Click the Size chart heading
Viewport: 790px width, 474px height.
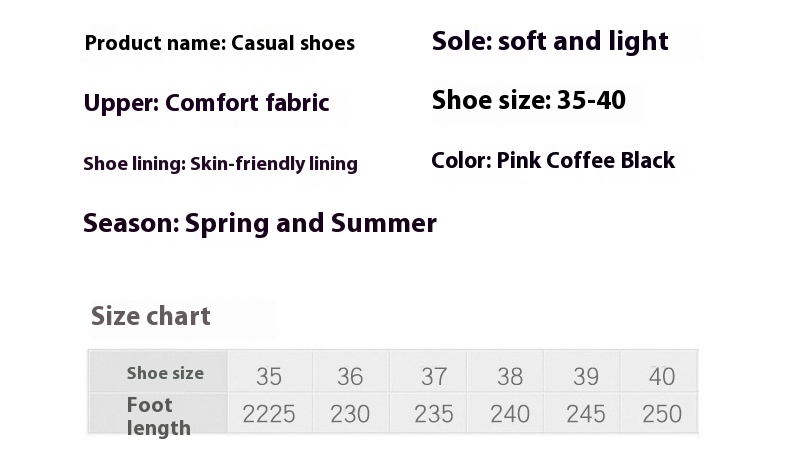(x=150, y=316)
